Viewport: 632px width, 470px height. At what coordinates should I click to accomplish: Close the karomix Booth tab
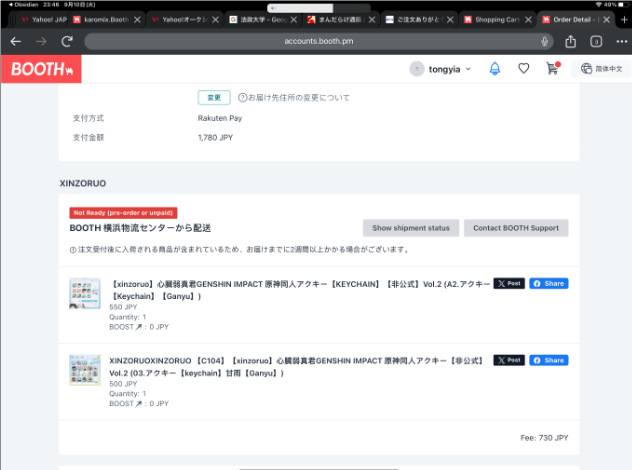pos(137,19)
